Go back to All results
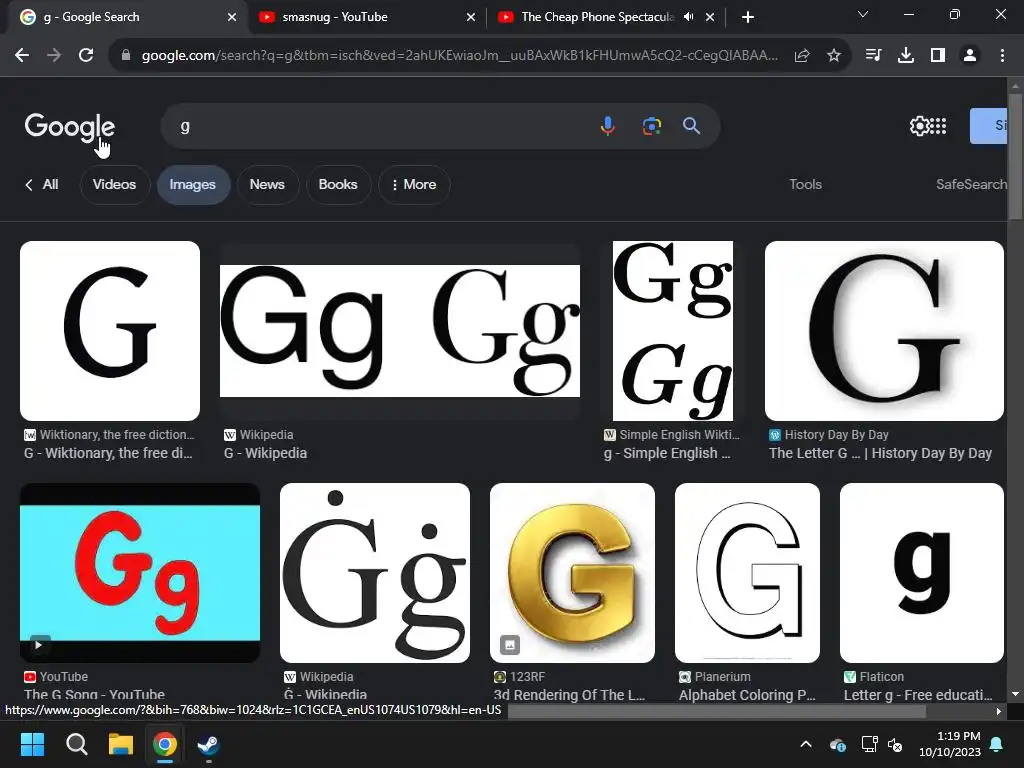The height and width of the screenshot is (768, 1024). pos(42,185)
